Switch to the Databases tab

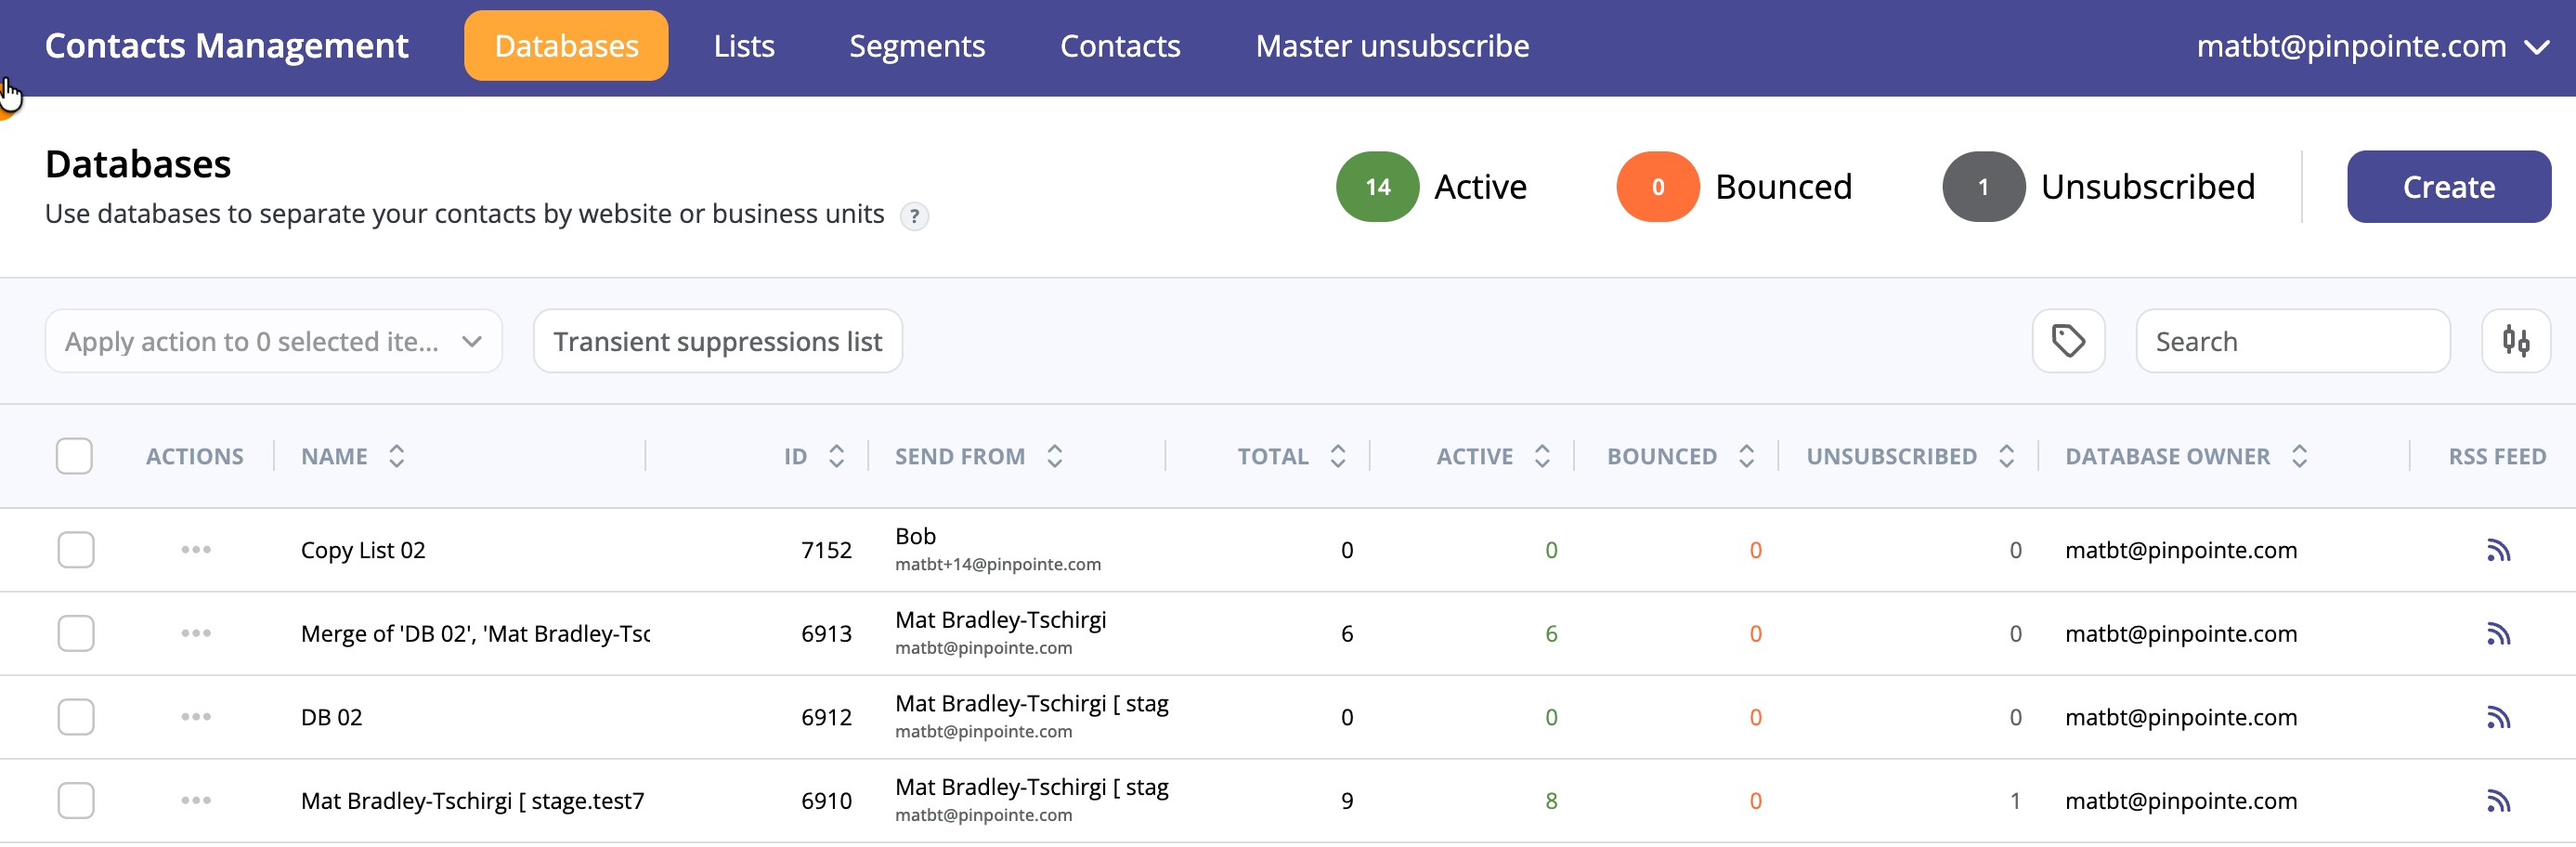(x=566, y=46)
